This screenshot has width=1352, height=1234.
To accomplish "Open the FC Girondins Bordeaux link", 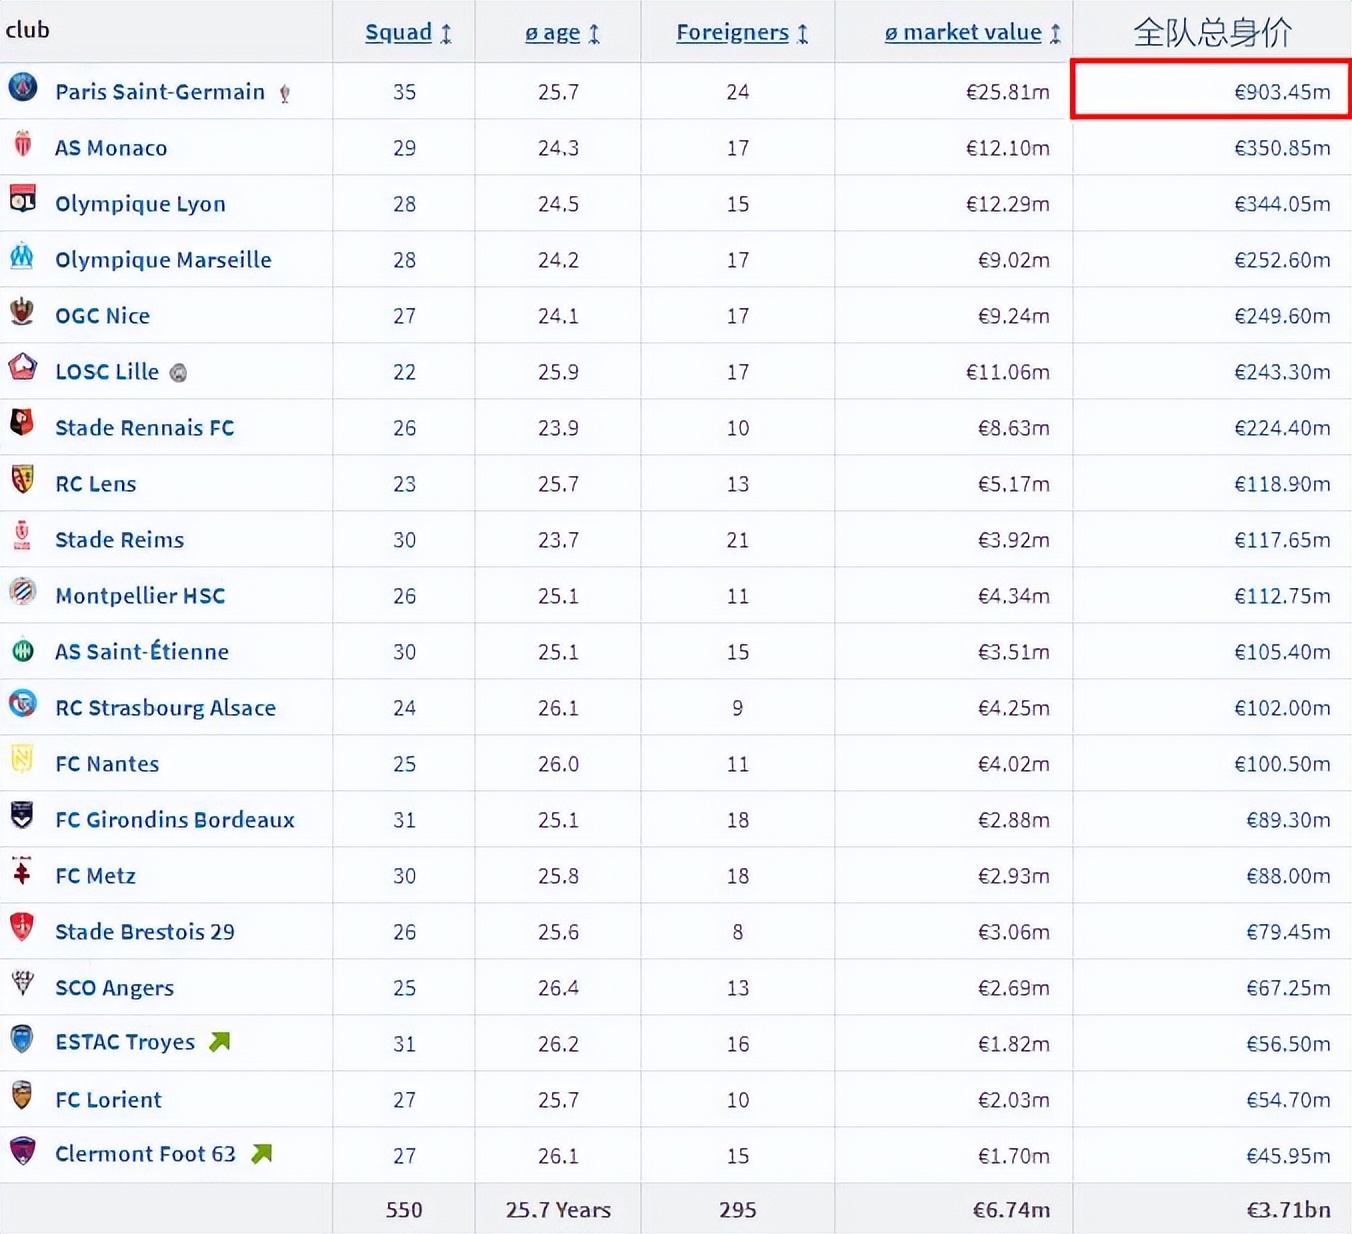I will click(175, 820).
